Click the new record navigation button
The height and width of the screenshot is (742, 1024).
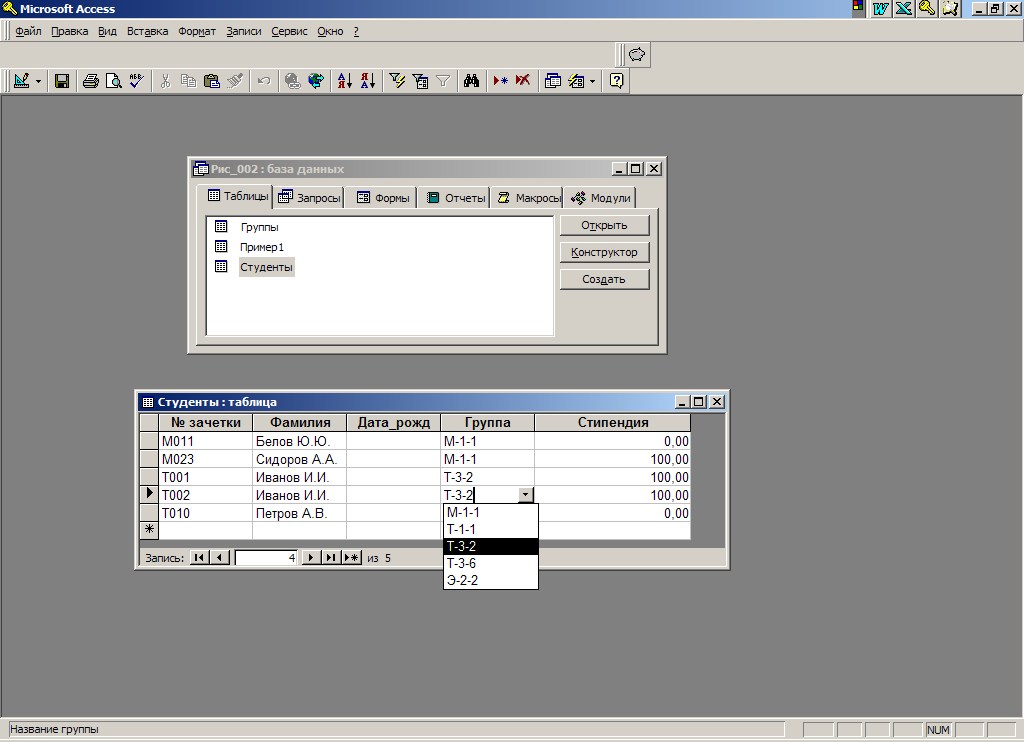(351, 558)
